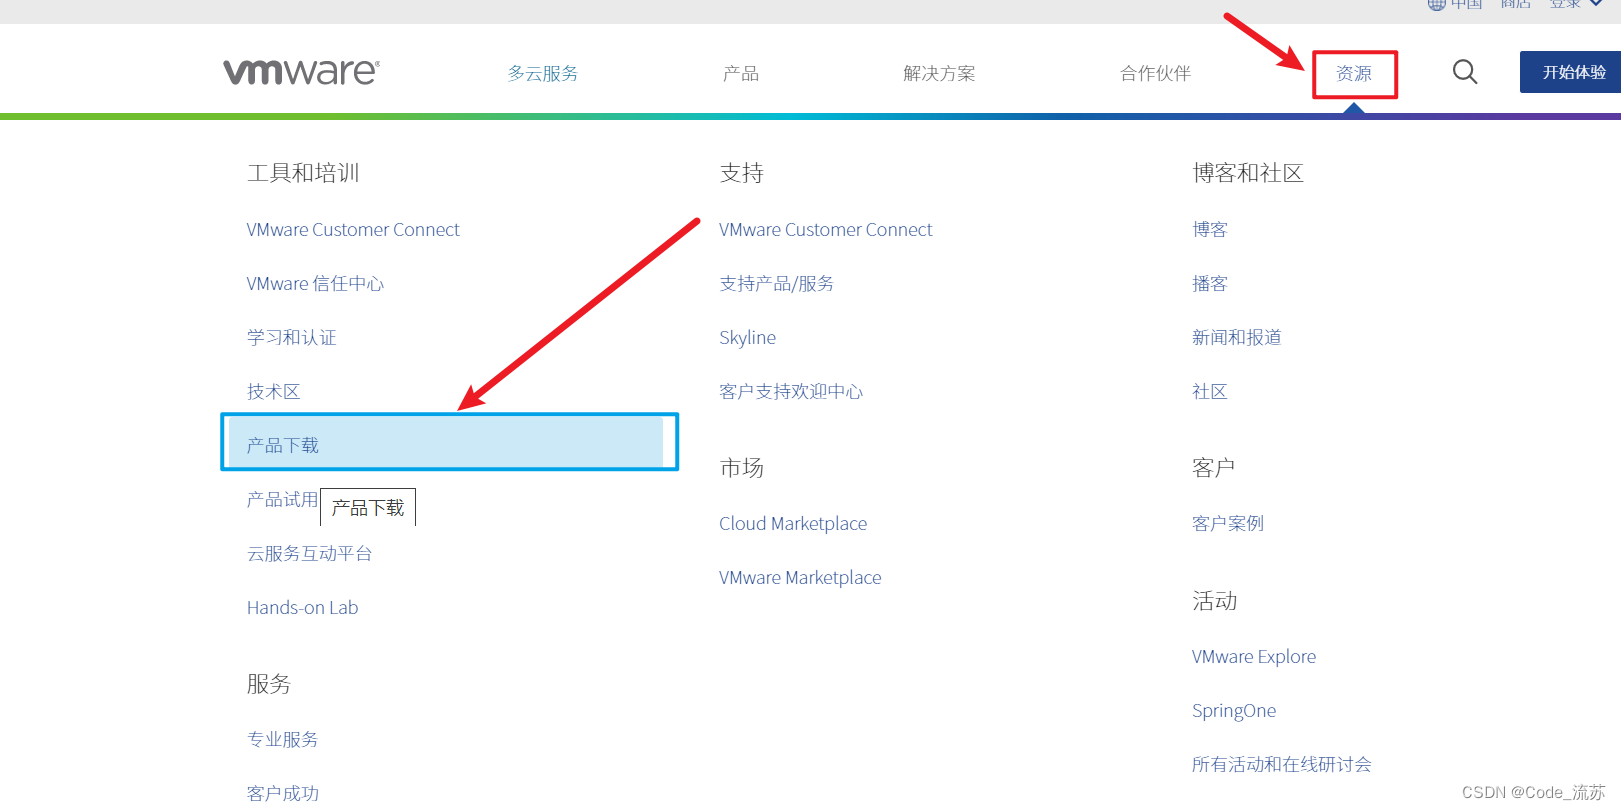This screenshot has width=1621, height=810.
Task: Click the 博客和社区 section heading
Action: tap(1248, 173)
